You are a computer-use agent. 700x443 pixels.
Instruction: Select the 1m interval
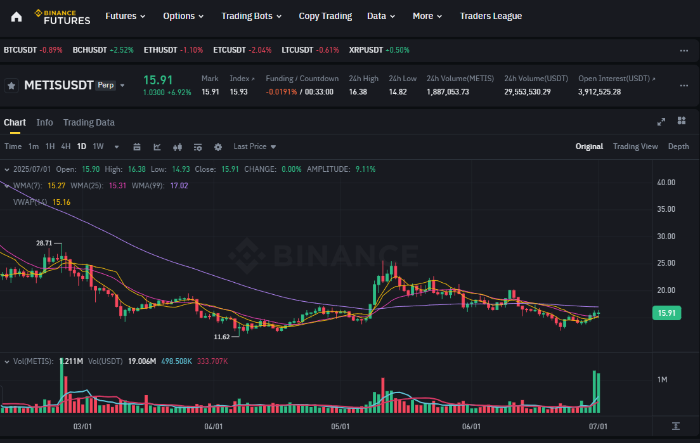tap(33, 146)
